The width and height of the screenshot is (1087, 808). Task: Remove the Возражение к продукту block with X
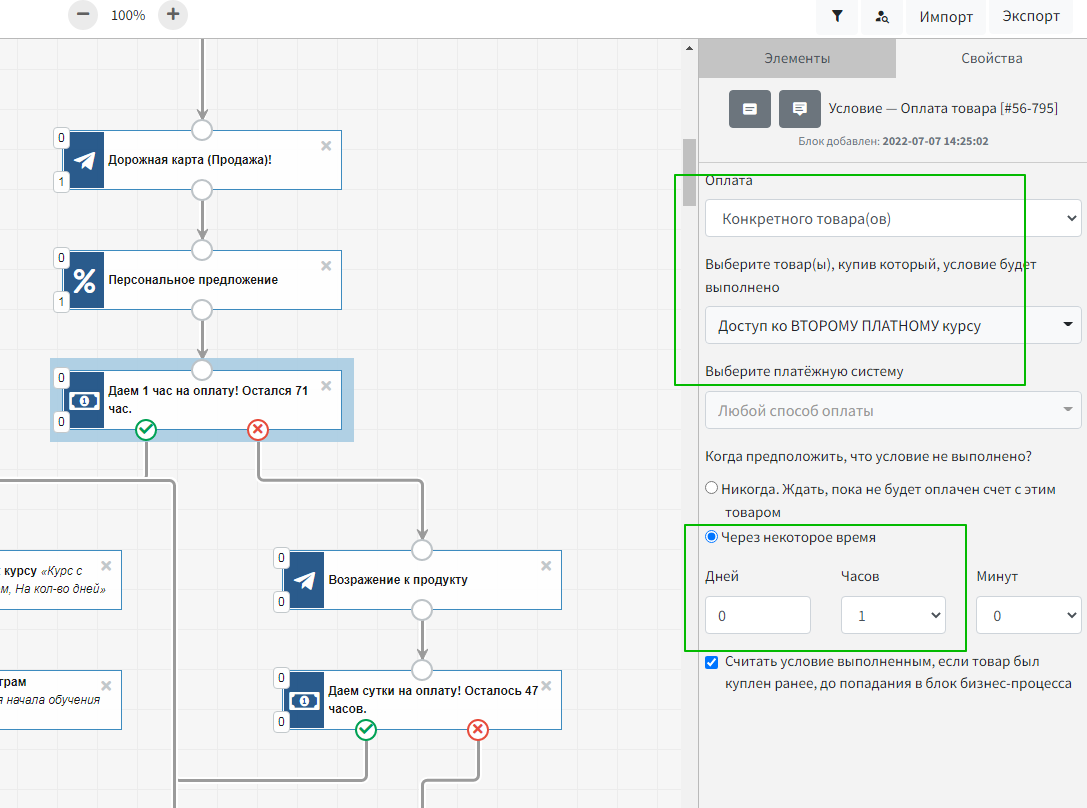click(546, 565)
